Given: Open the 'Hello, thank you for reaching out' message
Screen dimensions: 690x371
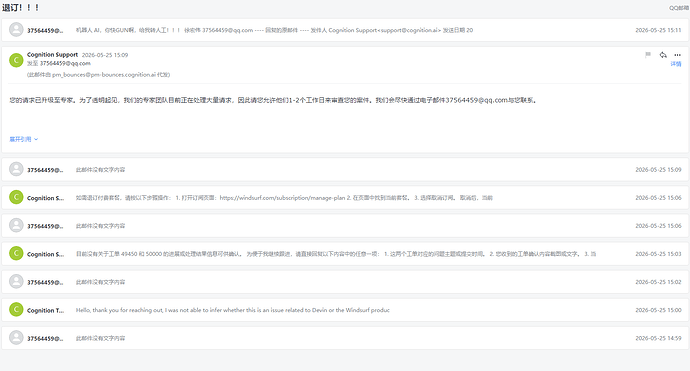Looking at the screenshot, I should (345, 310).
